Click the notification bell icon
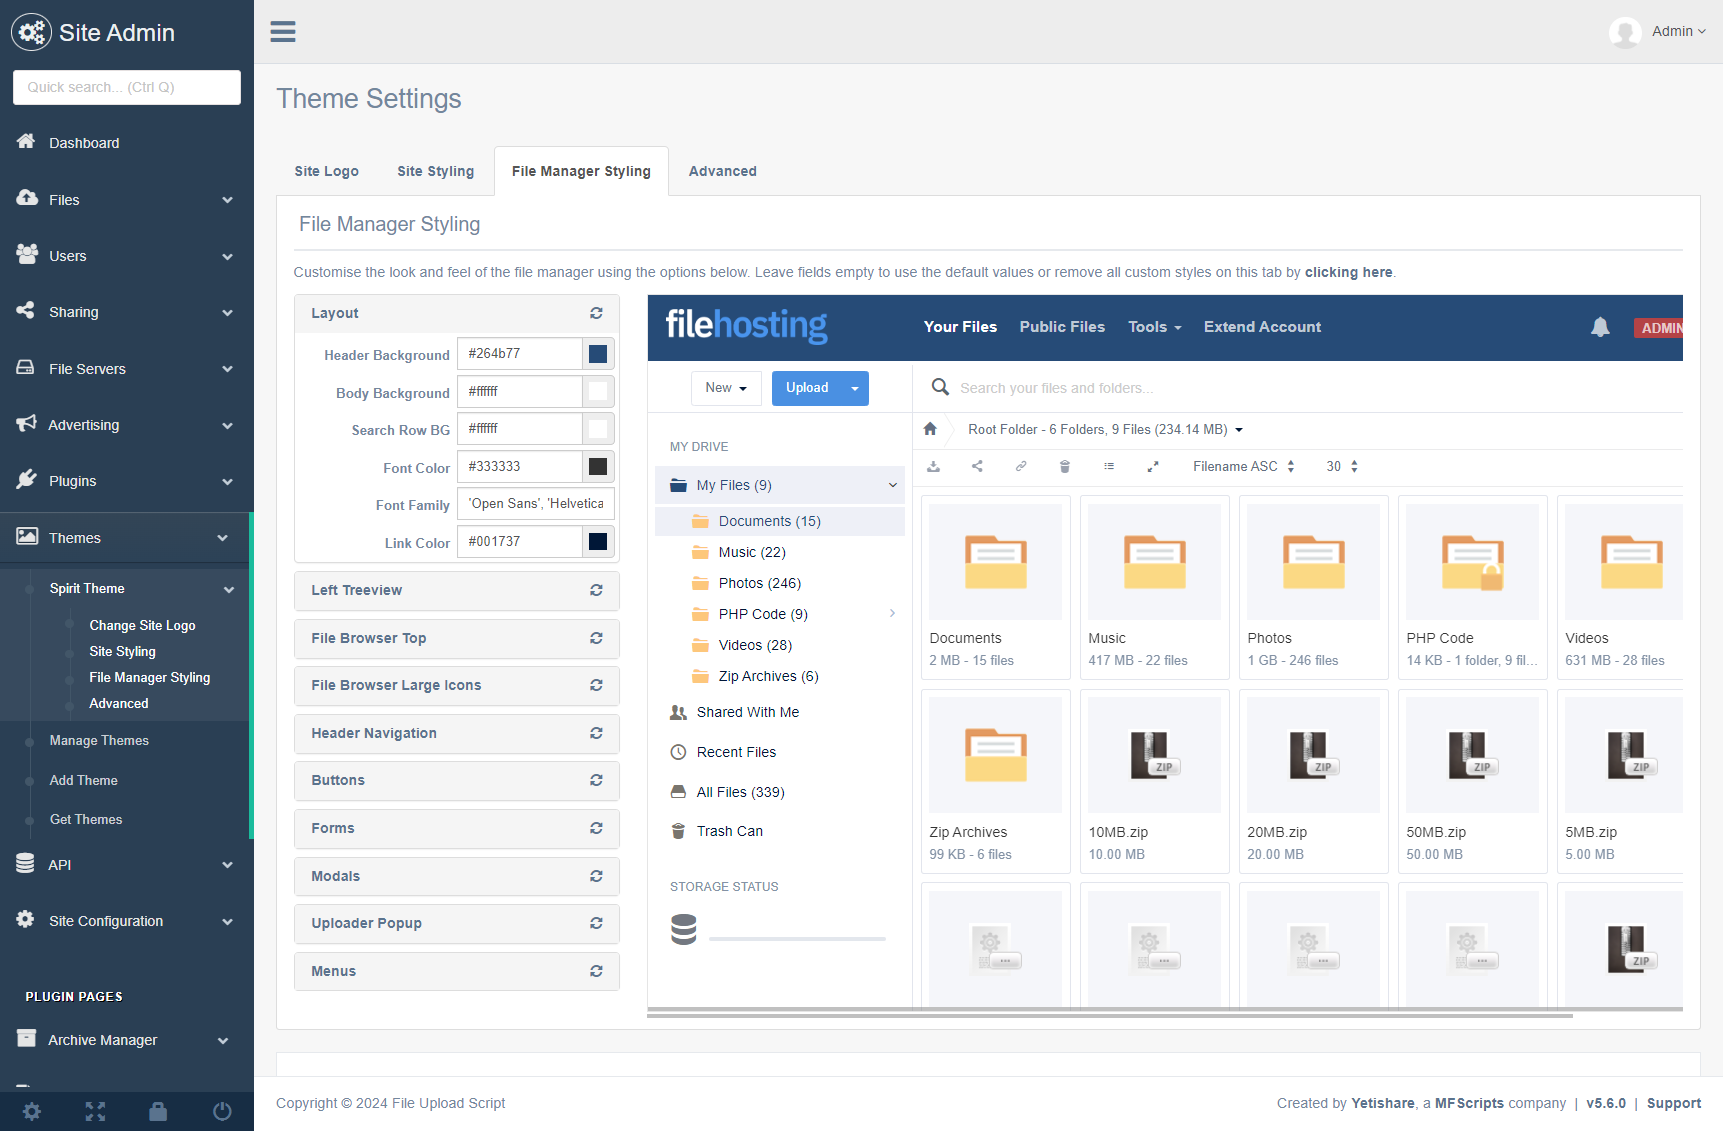Screen dimensions: 1723x1131 point(1600,327)
